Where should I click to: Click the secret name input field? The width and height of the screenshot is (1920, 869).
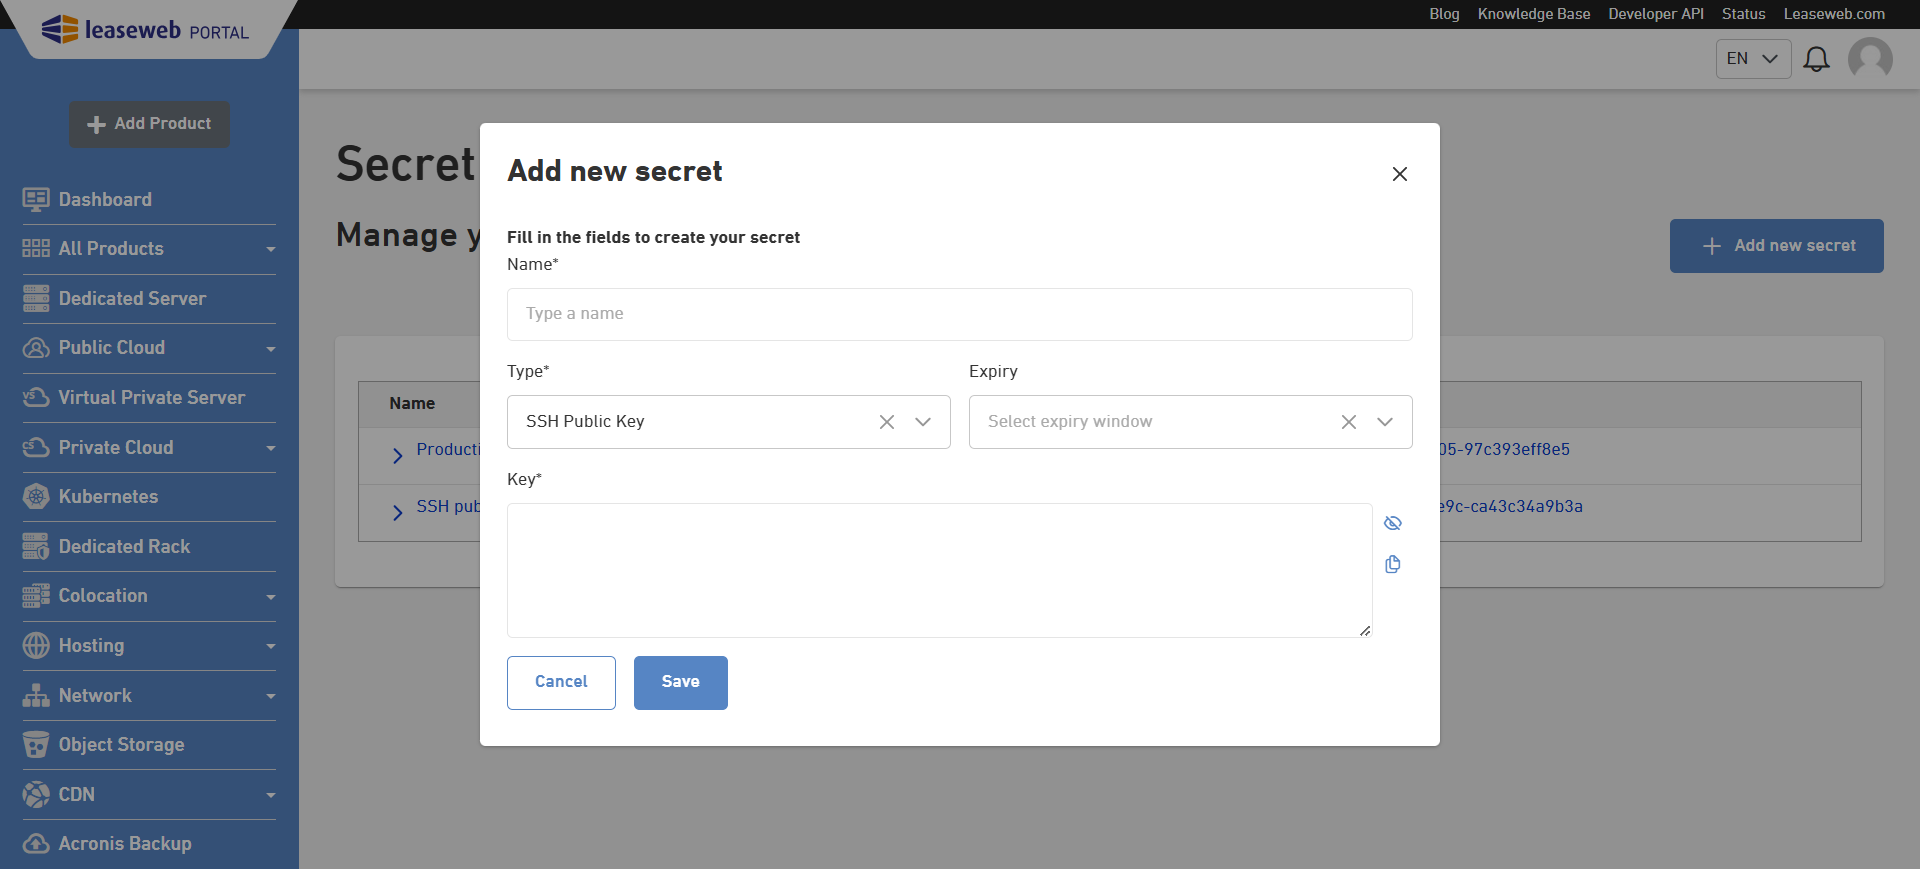click(x=959, y=314)
